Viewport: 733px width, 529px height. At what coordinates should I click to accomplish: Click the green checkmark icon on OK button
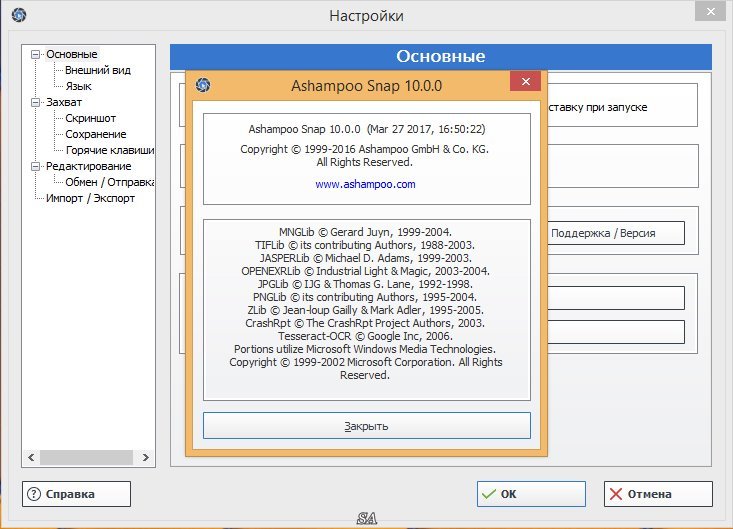click(489, 494)
